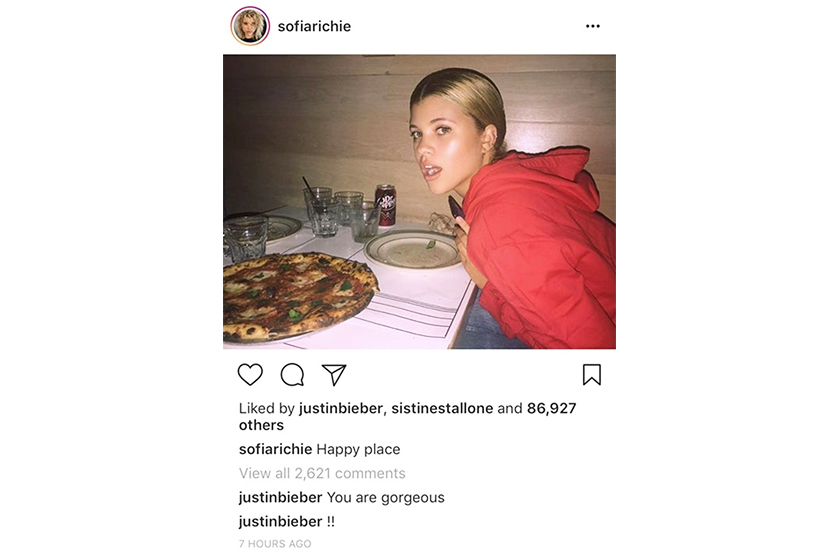Save post with the bookmark icon
This screenshot has width=840, height=560.
[591, 375]
